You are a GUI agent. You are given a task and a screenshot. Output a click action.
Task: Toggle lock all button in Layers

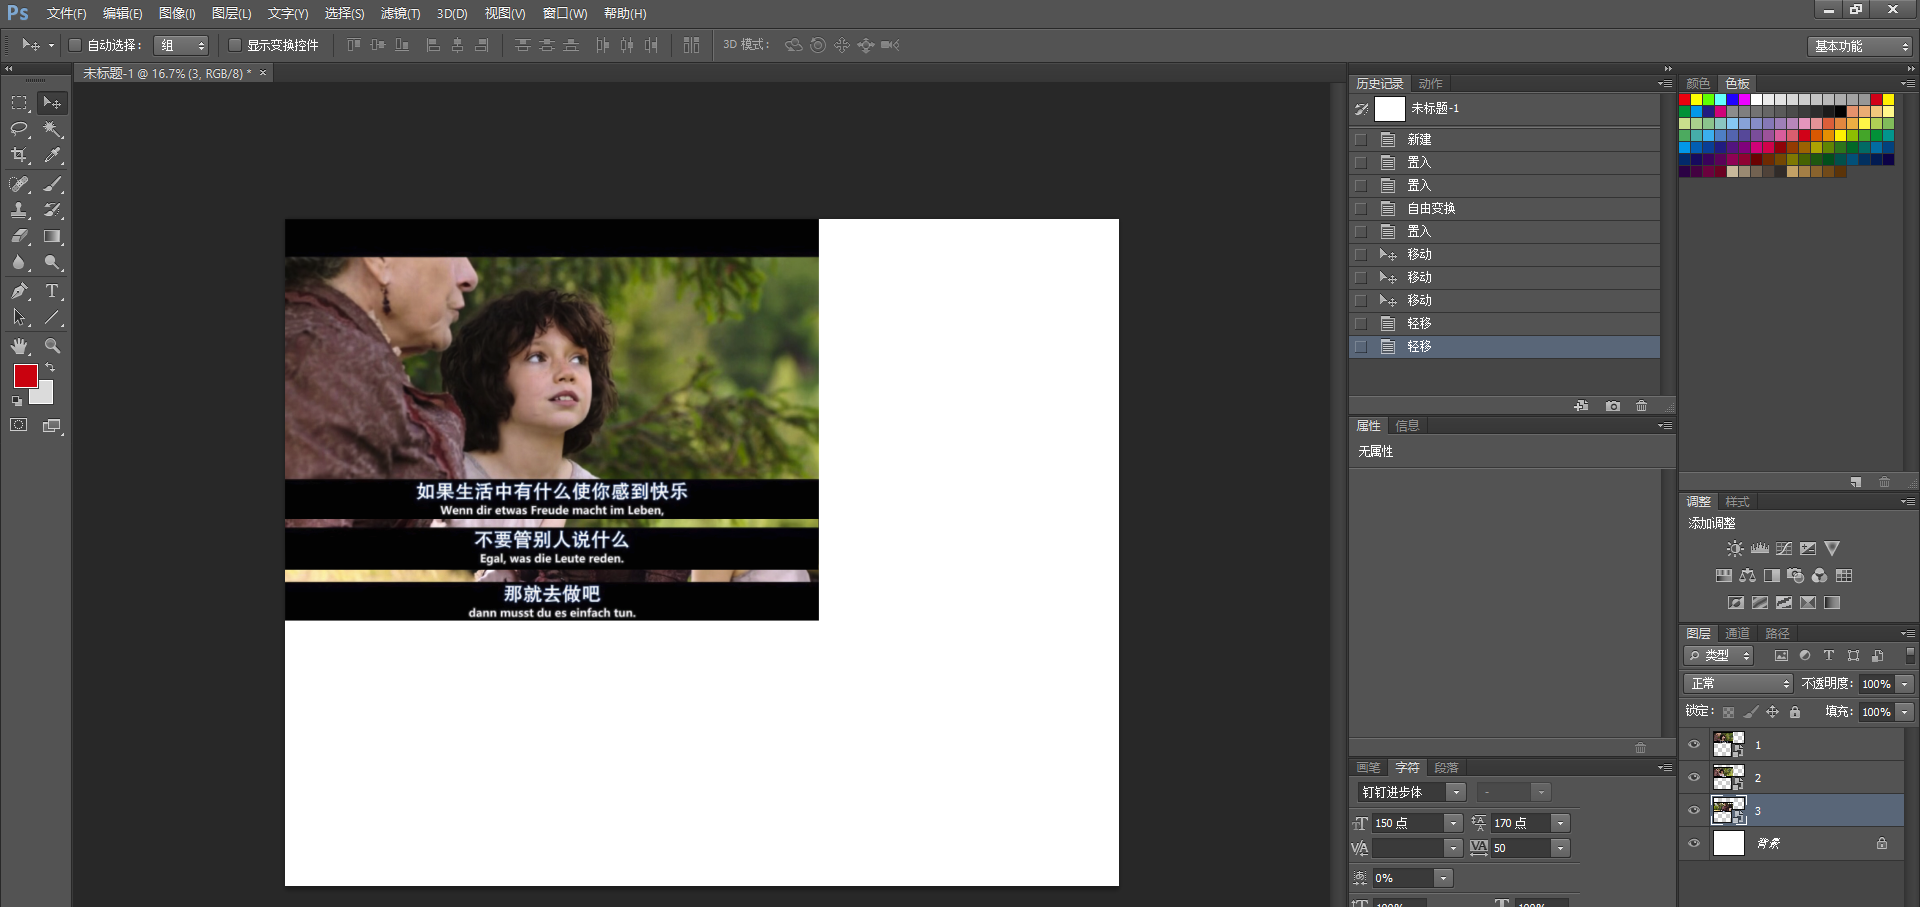(1795, 712)
